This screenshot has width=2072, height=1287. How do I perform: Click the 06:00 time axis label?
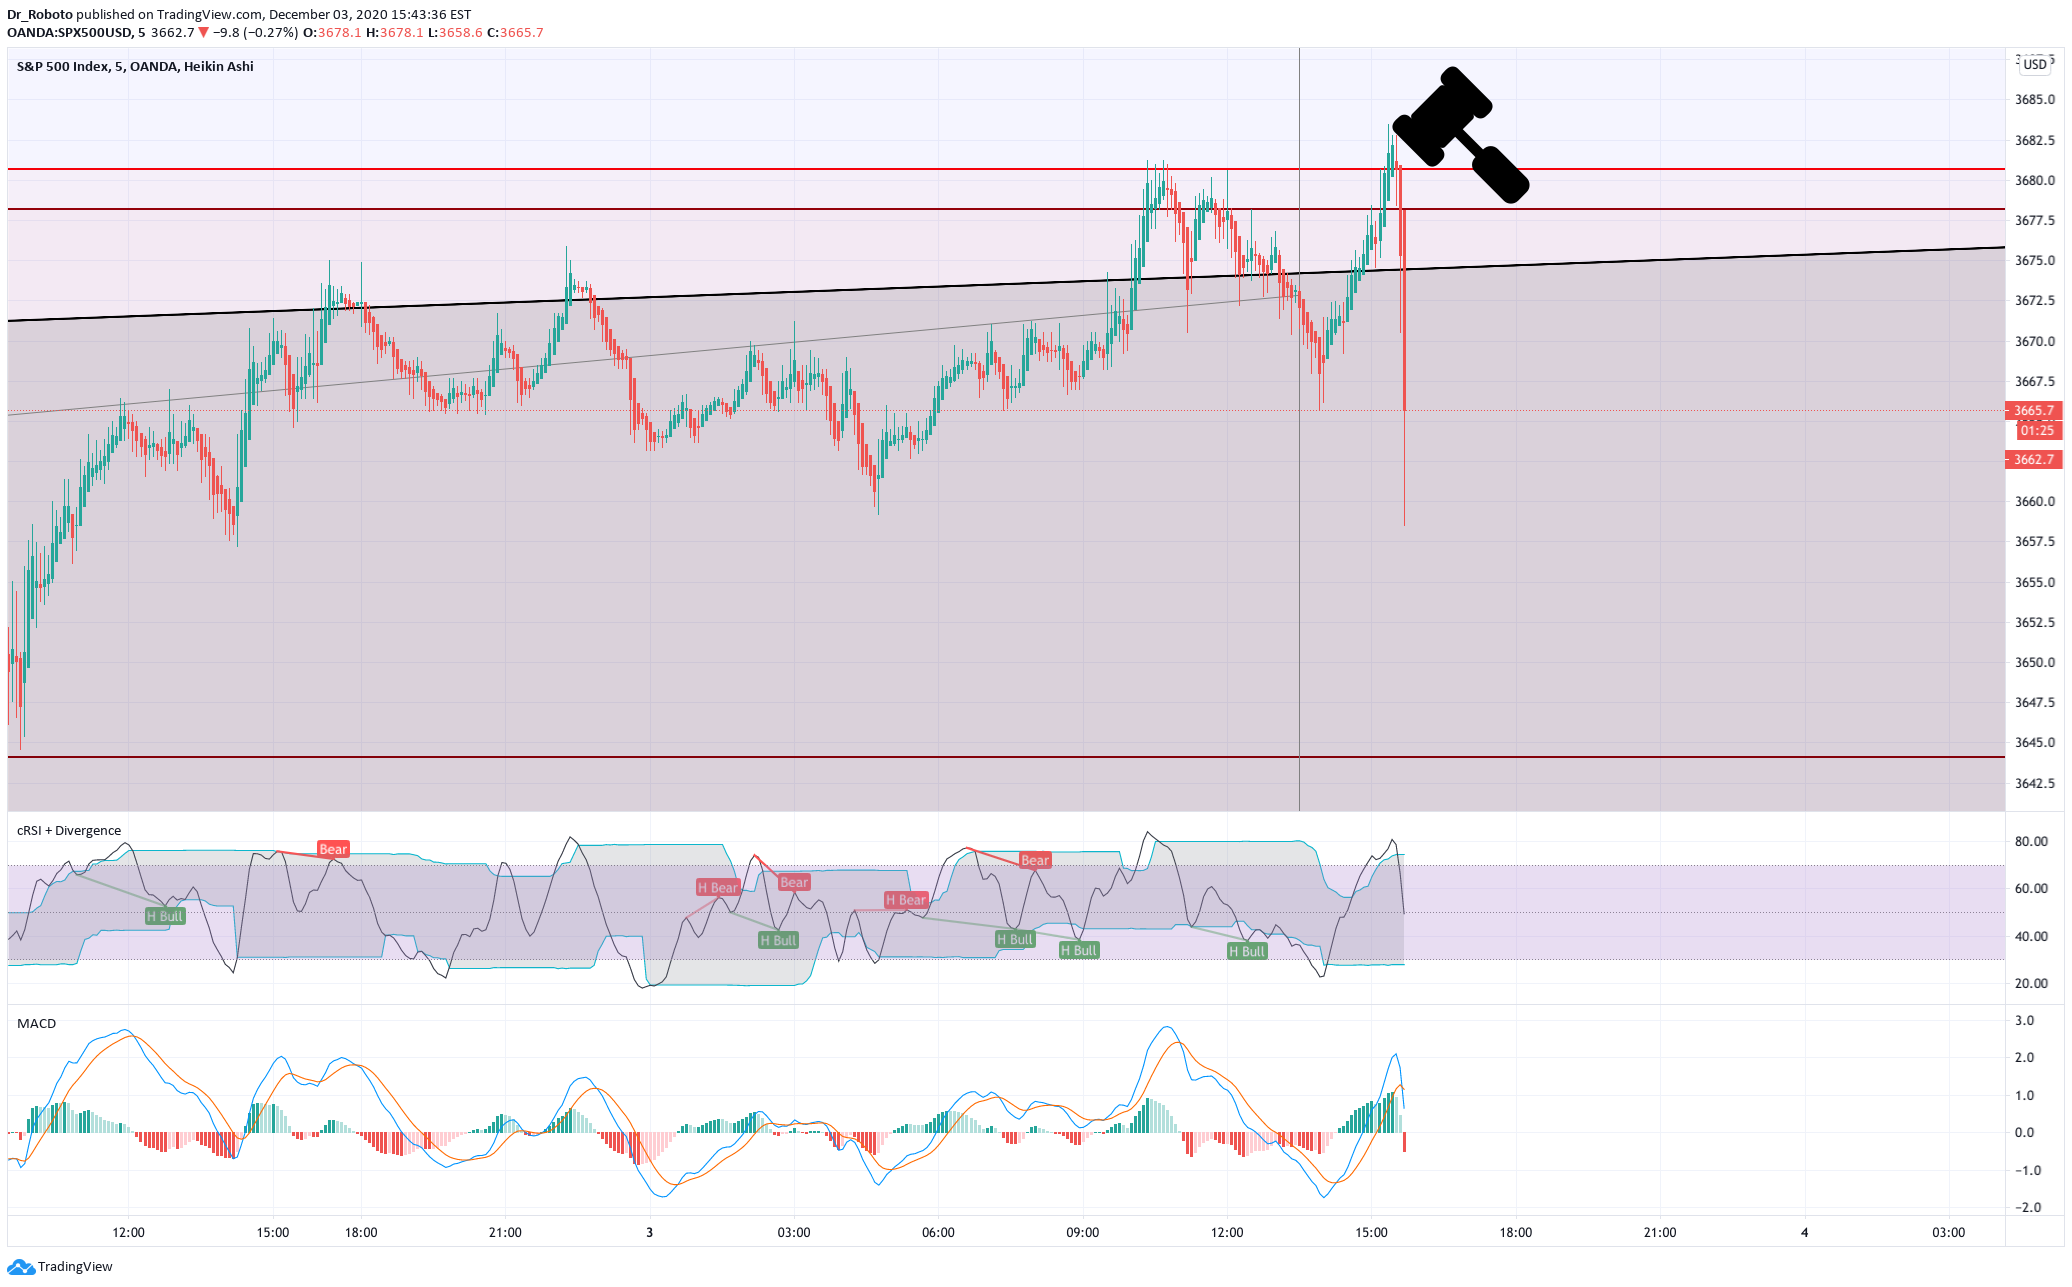tap(938, 1232)
